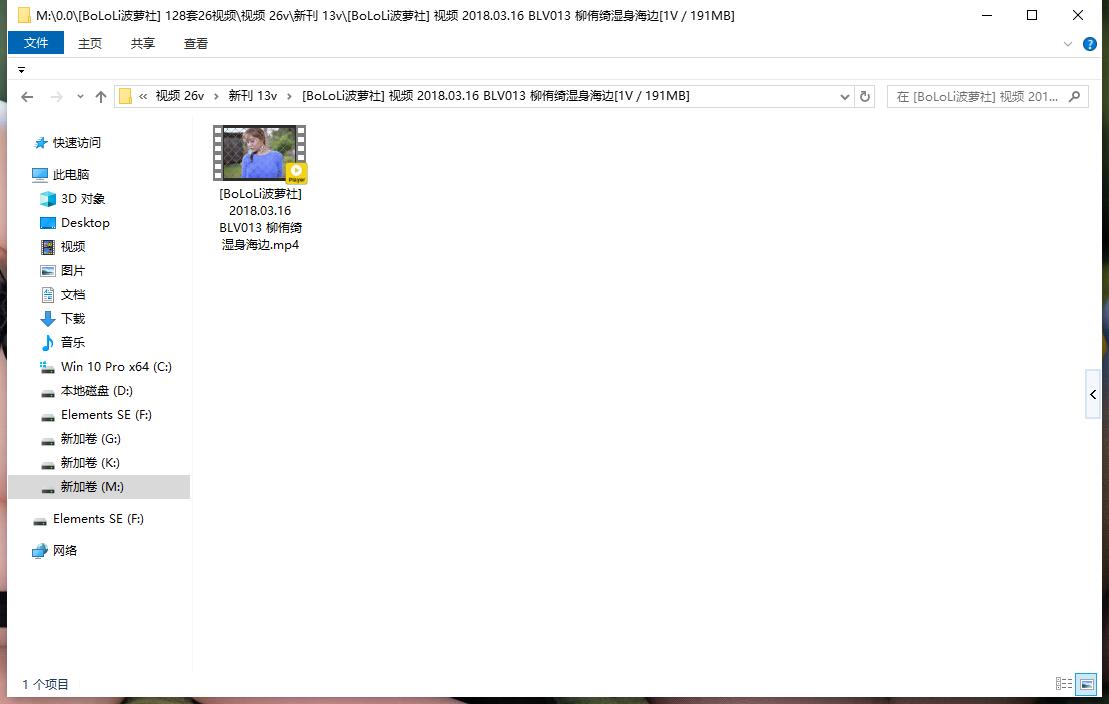Open Win 10 Pro x64 (C:) drive
The width and height of the screenshot is (1109, 704).
click(116, 367)
